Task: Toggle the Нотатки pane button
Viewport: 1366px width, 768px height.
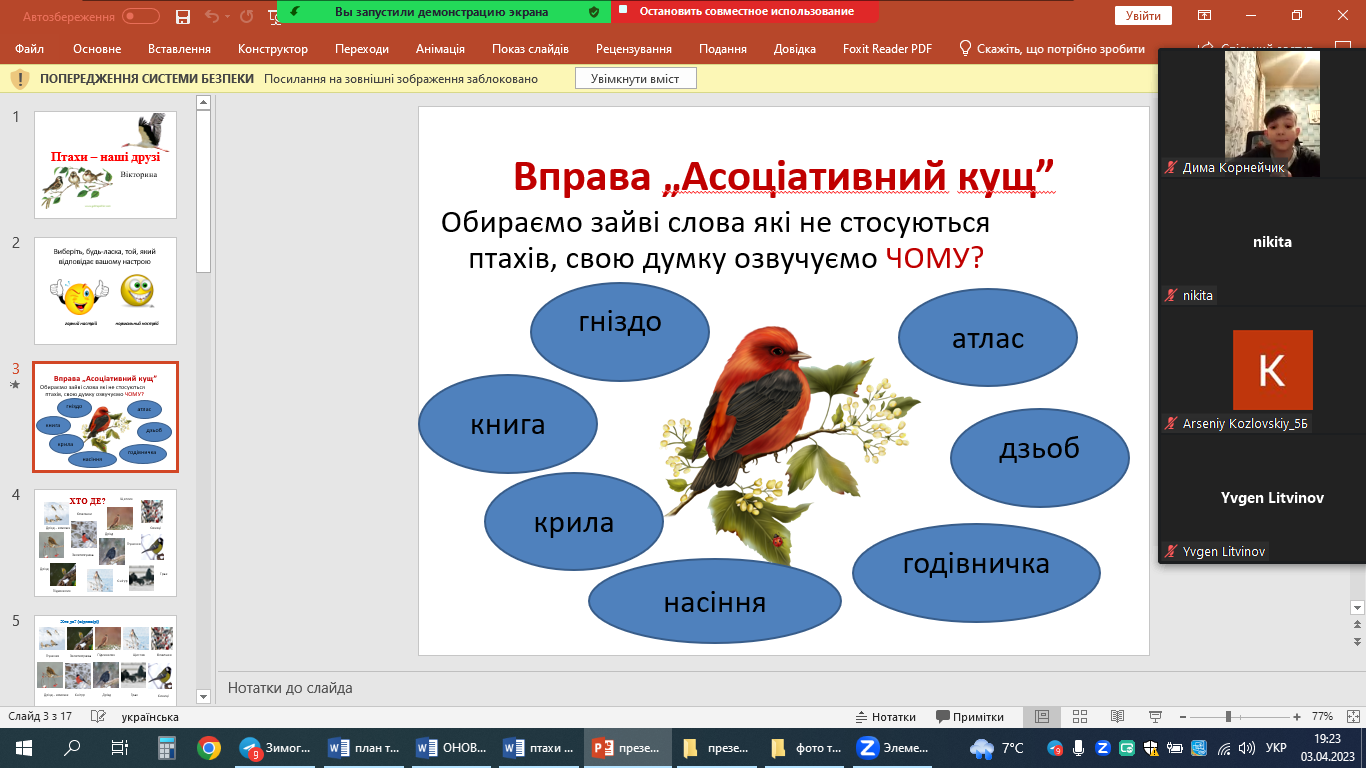Action: coord(886,717)
